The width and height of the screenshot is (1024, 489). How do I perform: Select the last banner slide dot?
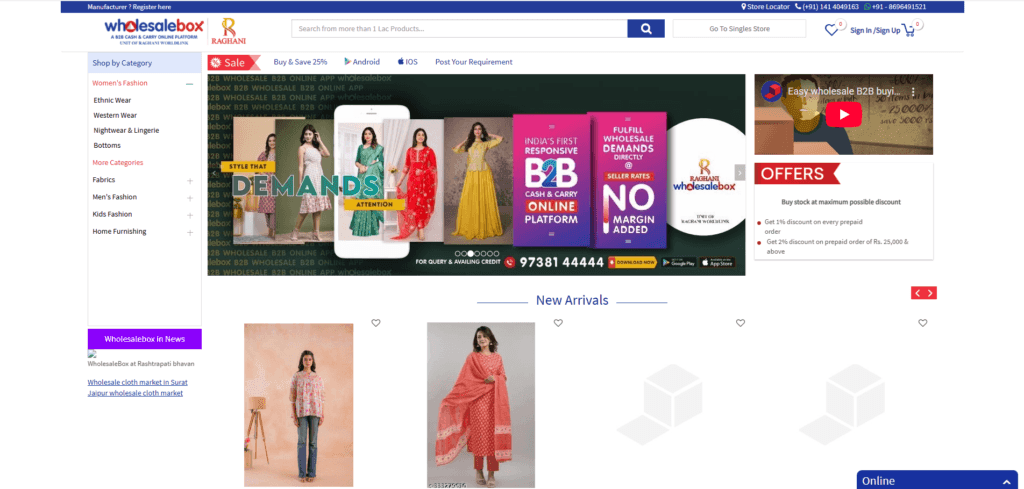pos(496,253)
